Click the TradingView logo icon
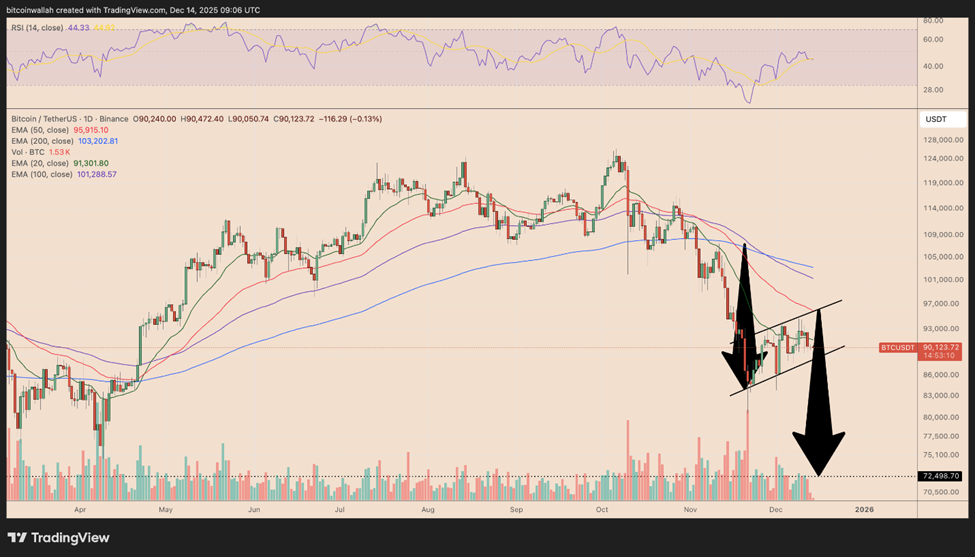The image size is (975, 557). [x=17, y=538]
